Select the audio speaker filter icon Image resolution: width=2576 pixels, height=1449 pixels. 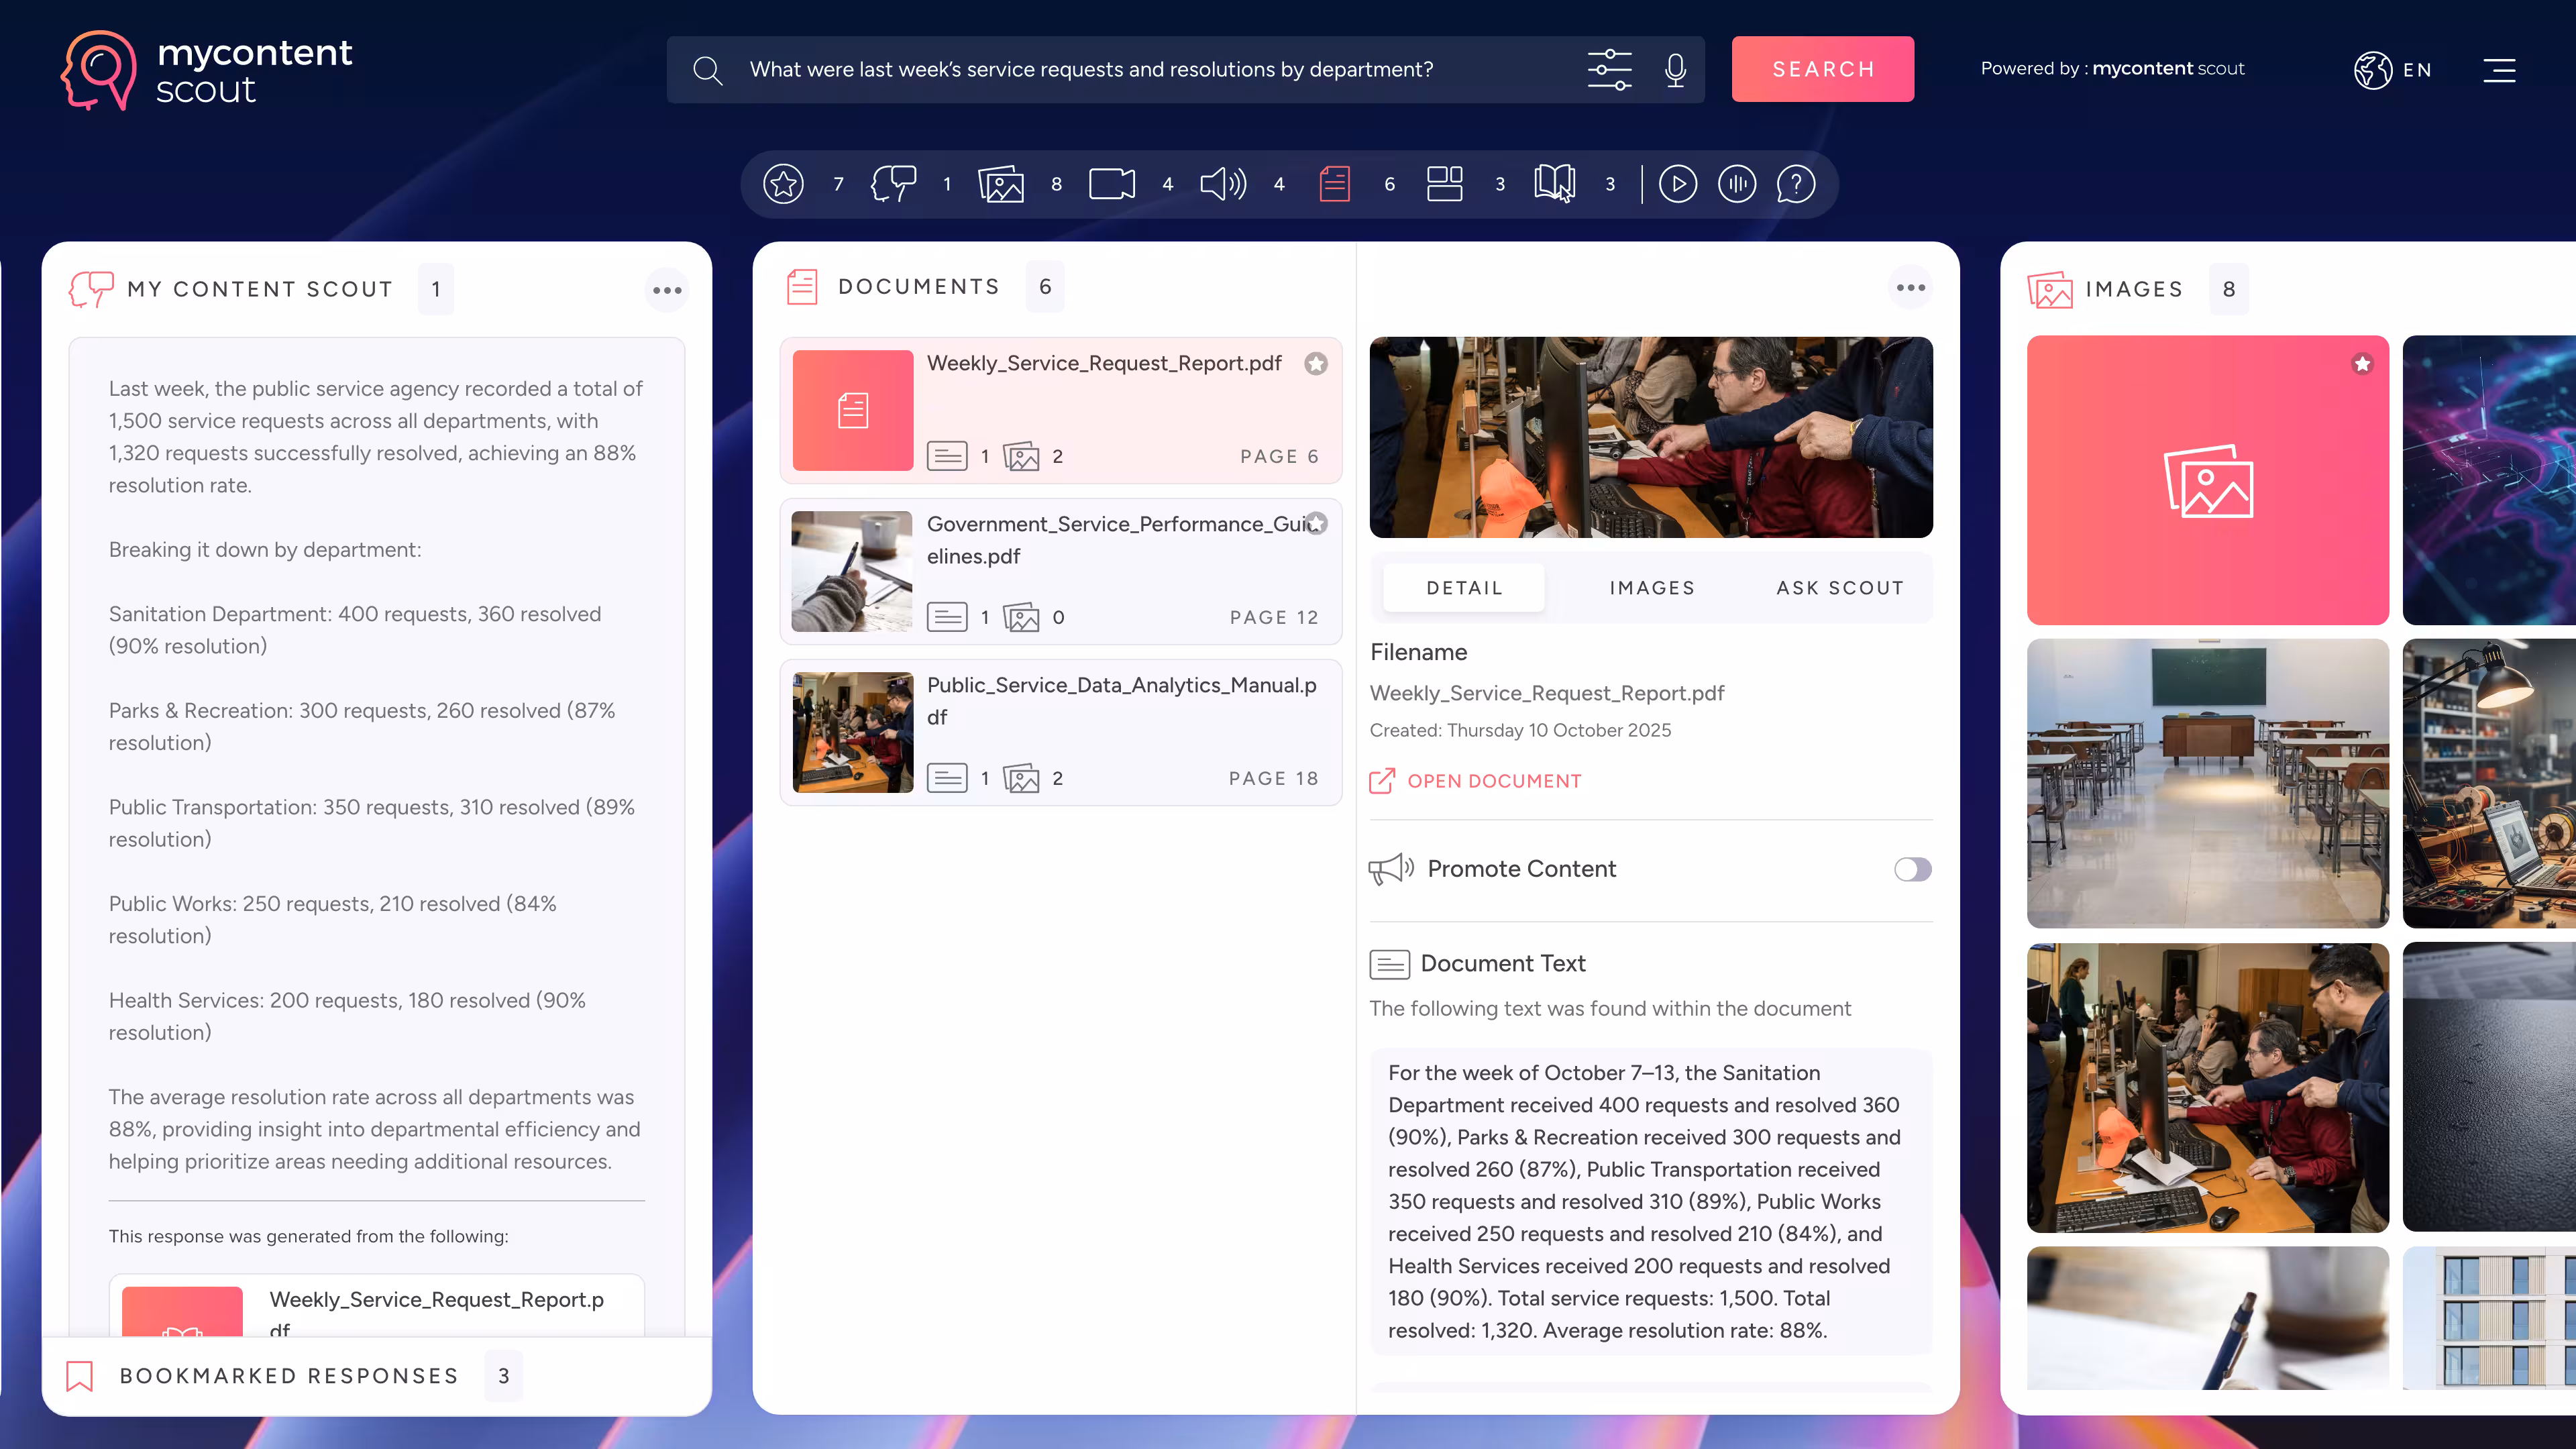(1222, 184)
